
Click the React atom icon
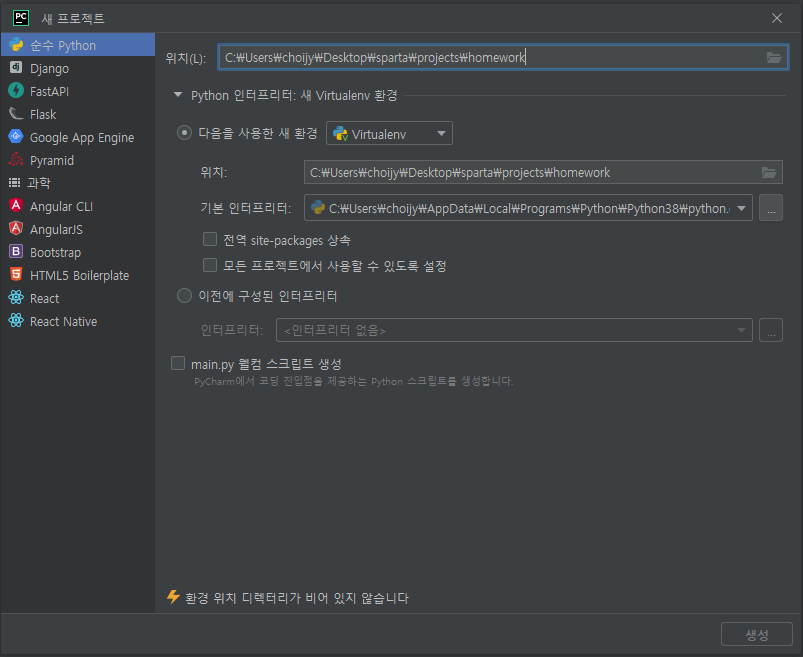16,298
